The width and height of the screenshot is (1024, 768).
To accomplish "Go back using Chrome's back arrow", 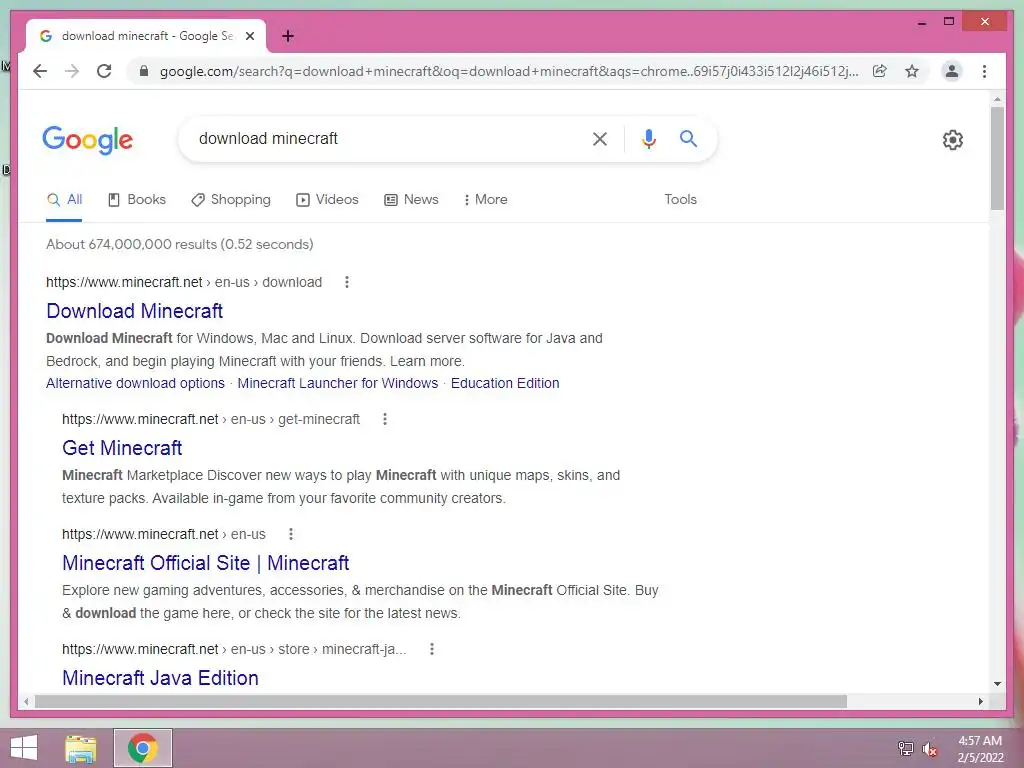I will tap(40, 71).
